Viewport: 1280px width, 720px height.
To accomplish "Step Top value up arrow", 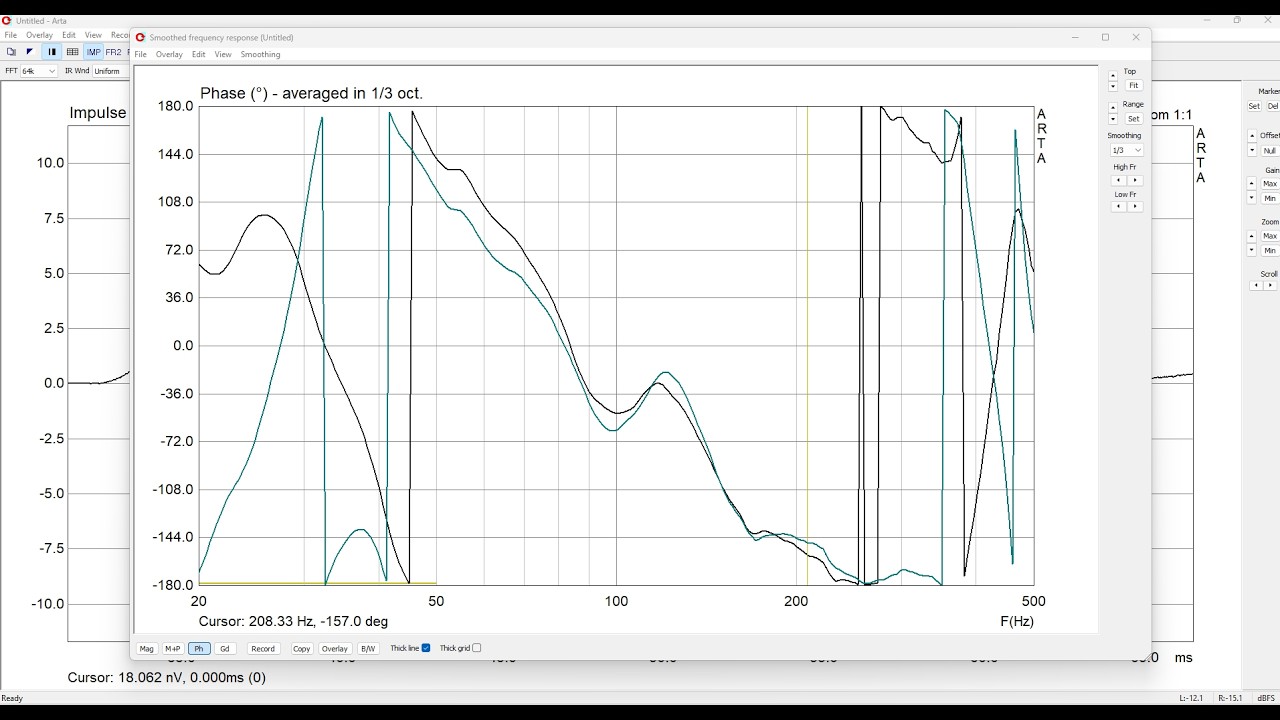I will click(1113, 75).
